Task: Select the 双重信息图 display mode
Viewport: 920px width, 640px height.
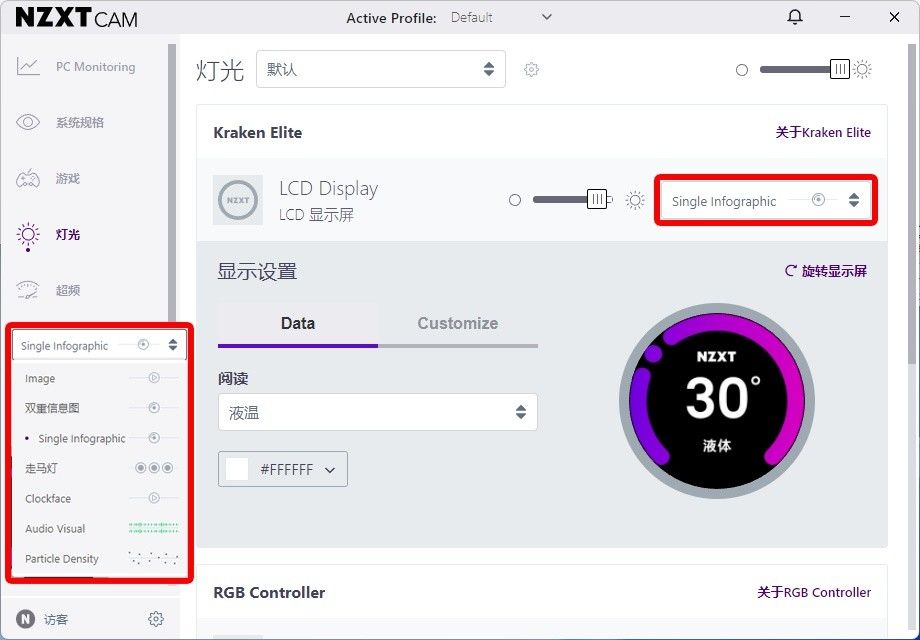Action: (99, 408)
